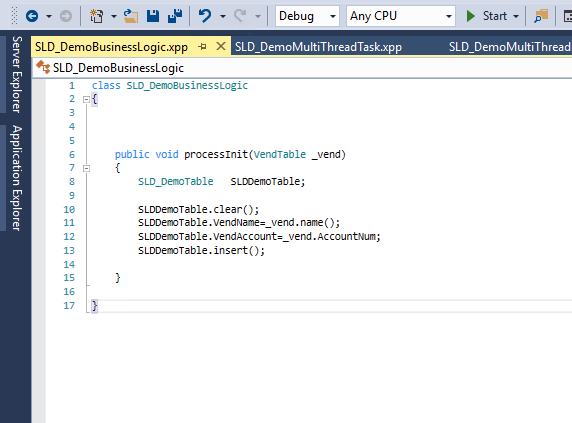This screenshot has width=572, height=423.
Task: Open the Debug configuration dropdown
Action: point(307,16)
